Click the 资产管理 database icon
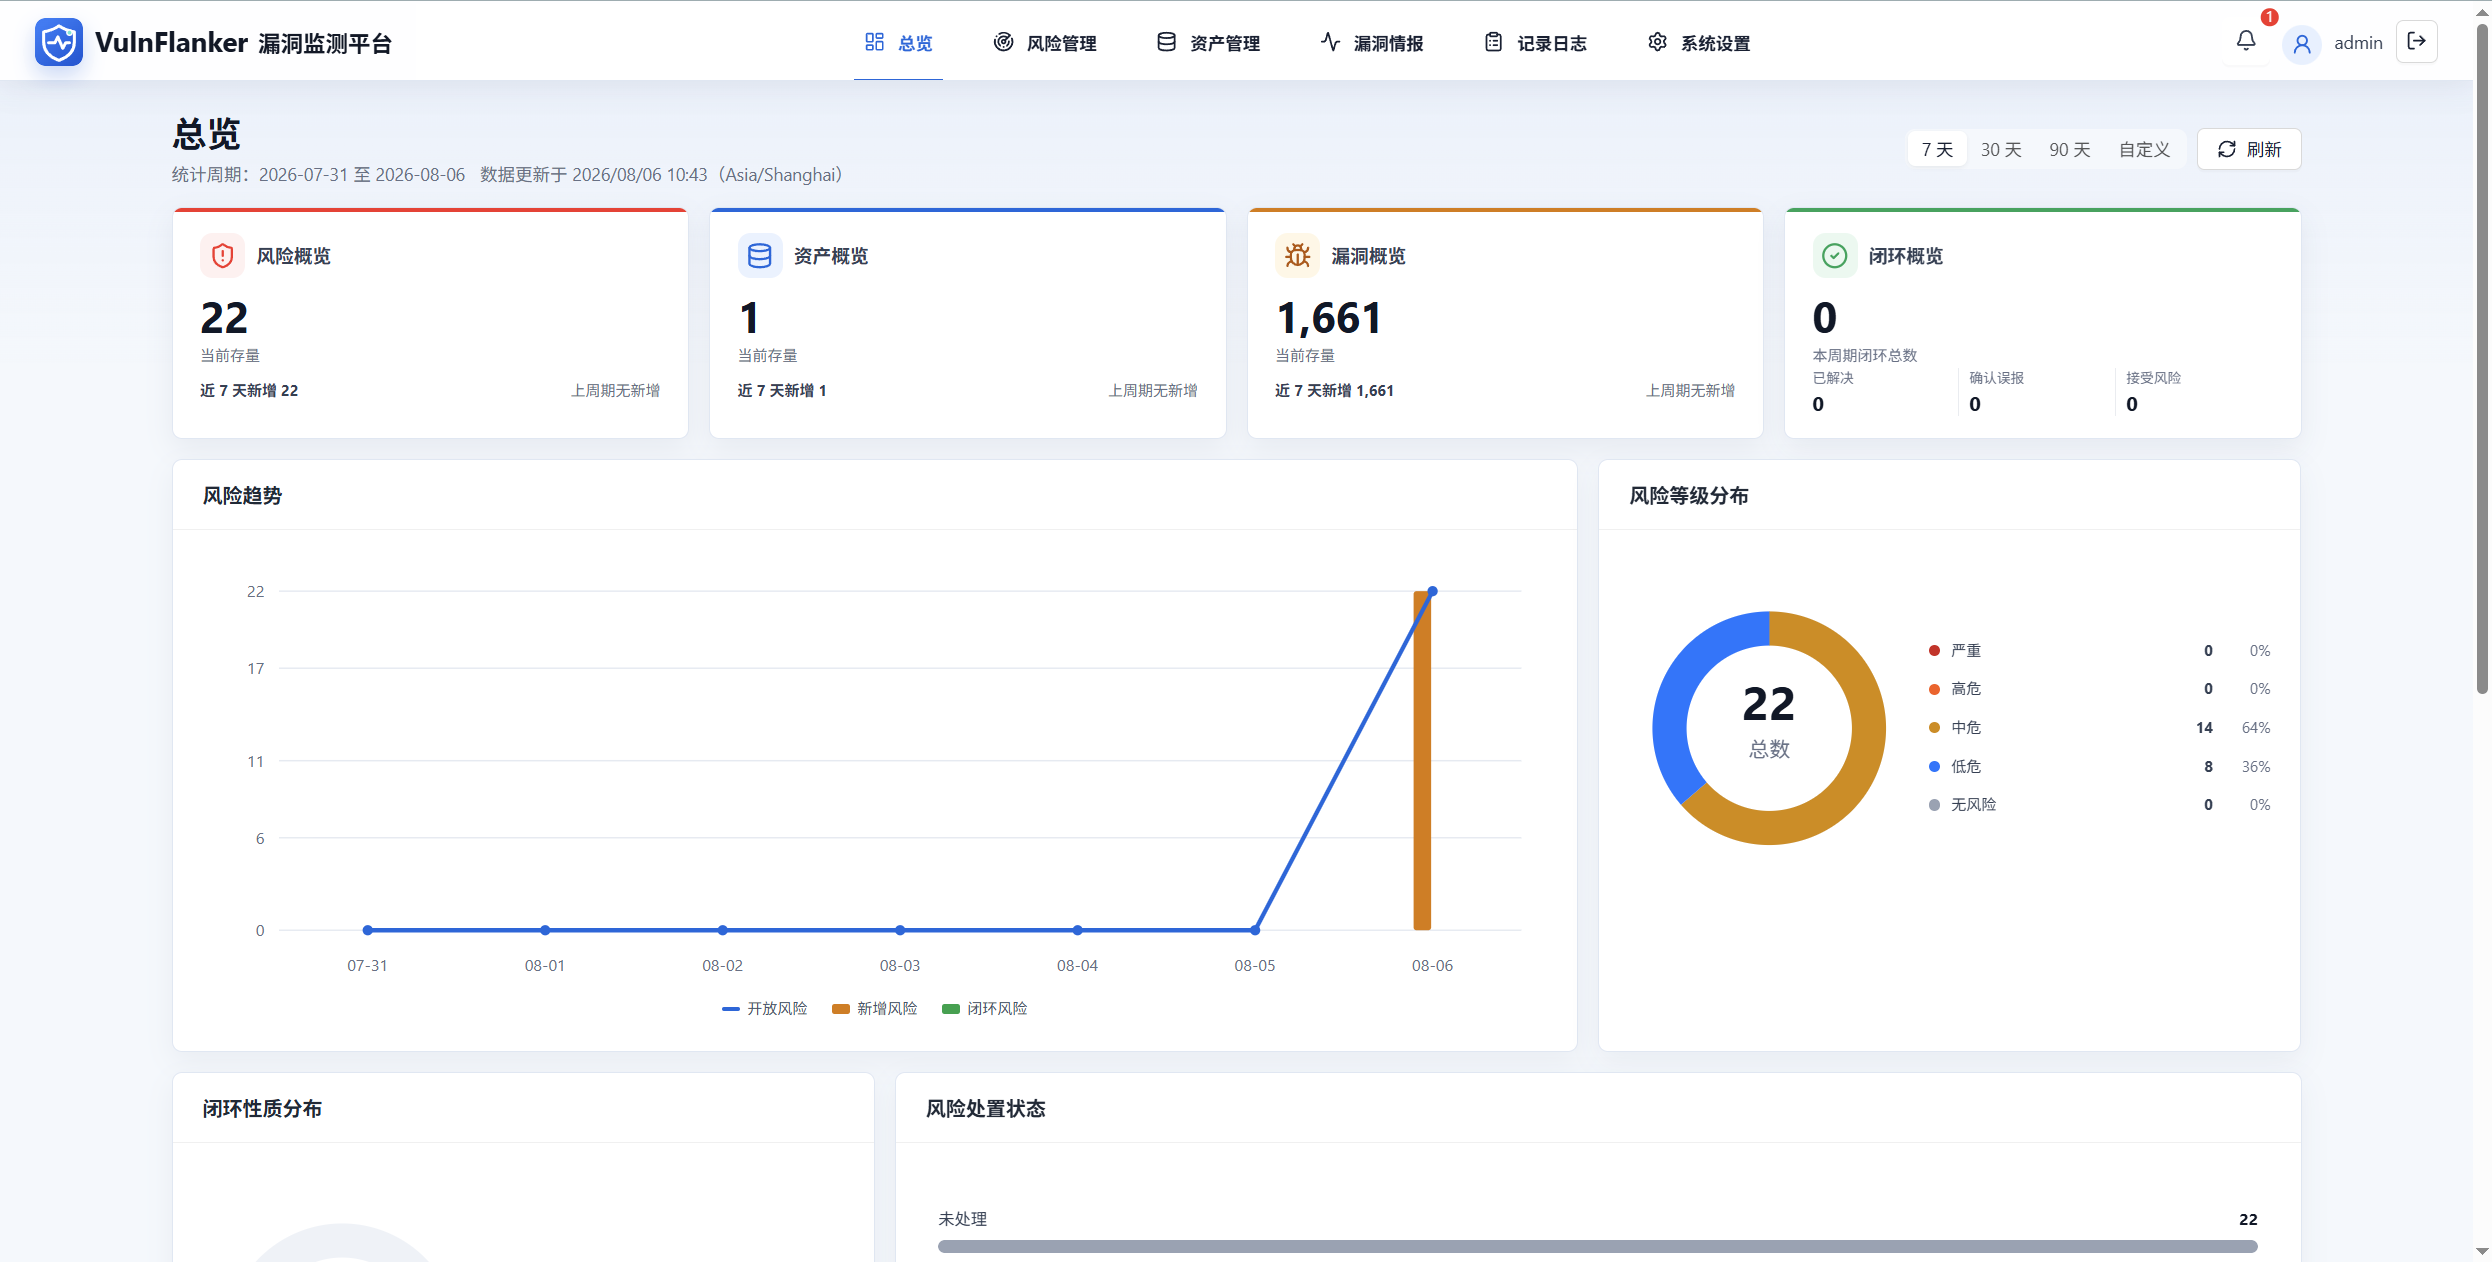2492x1262 pixels. 1167,42
